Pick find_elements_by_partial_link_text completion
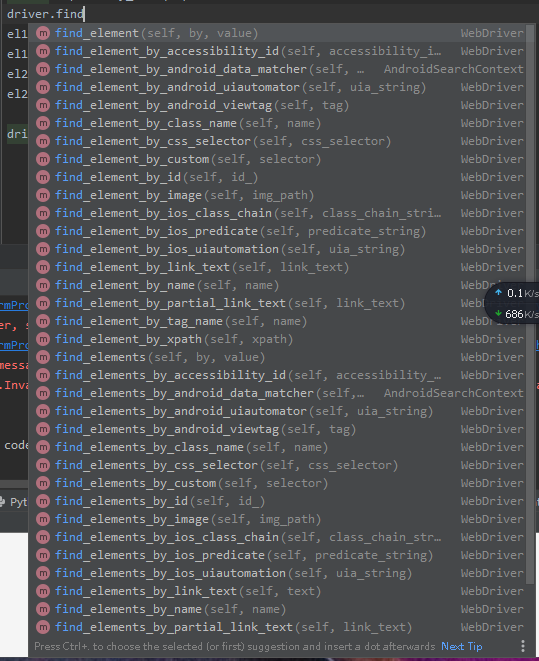 click(277, 627)
